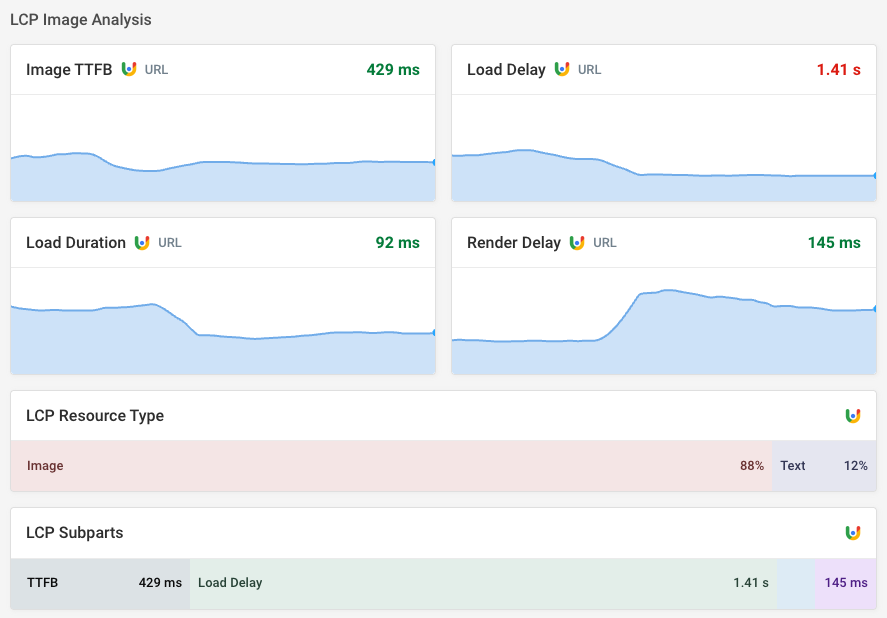The height and width of the screenshot is (618, 887).
Task: Toggle the URL filter on the Load Delay card
Action: click(589, 70)
